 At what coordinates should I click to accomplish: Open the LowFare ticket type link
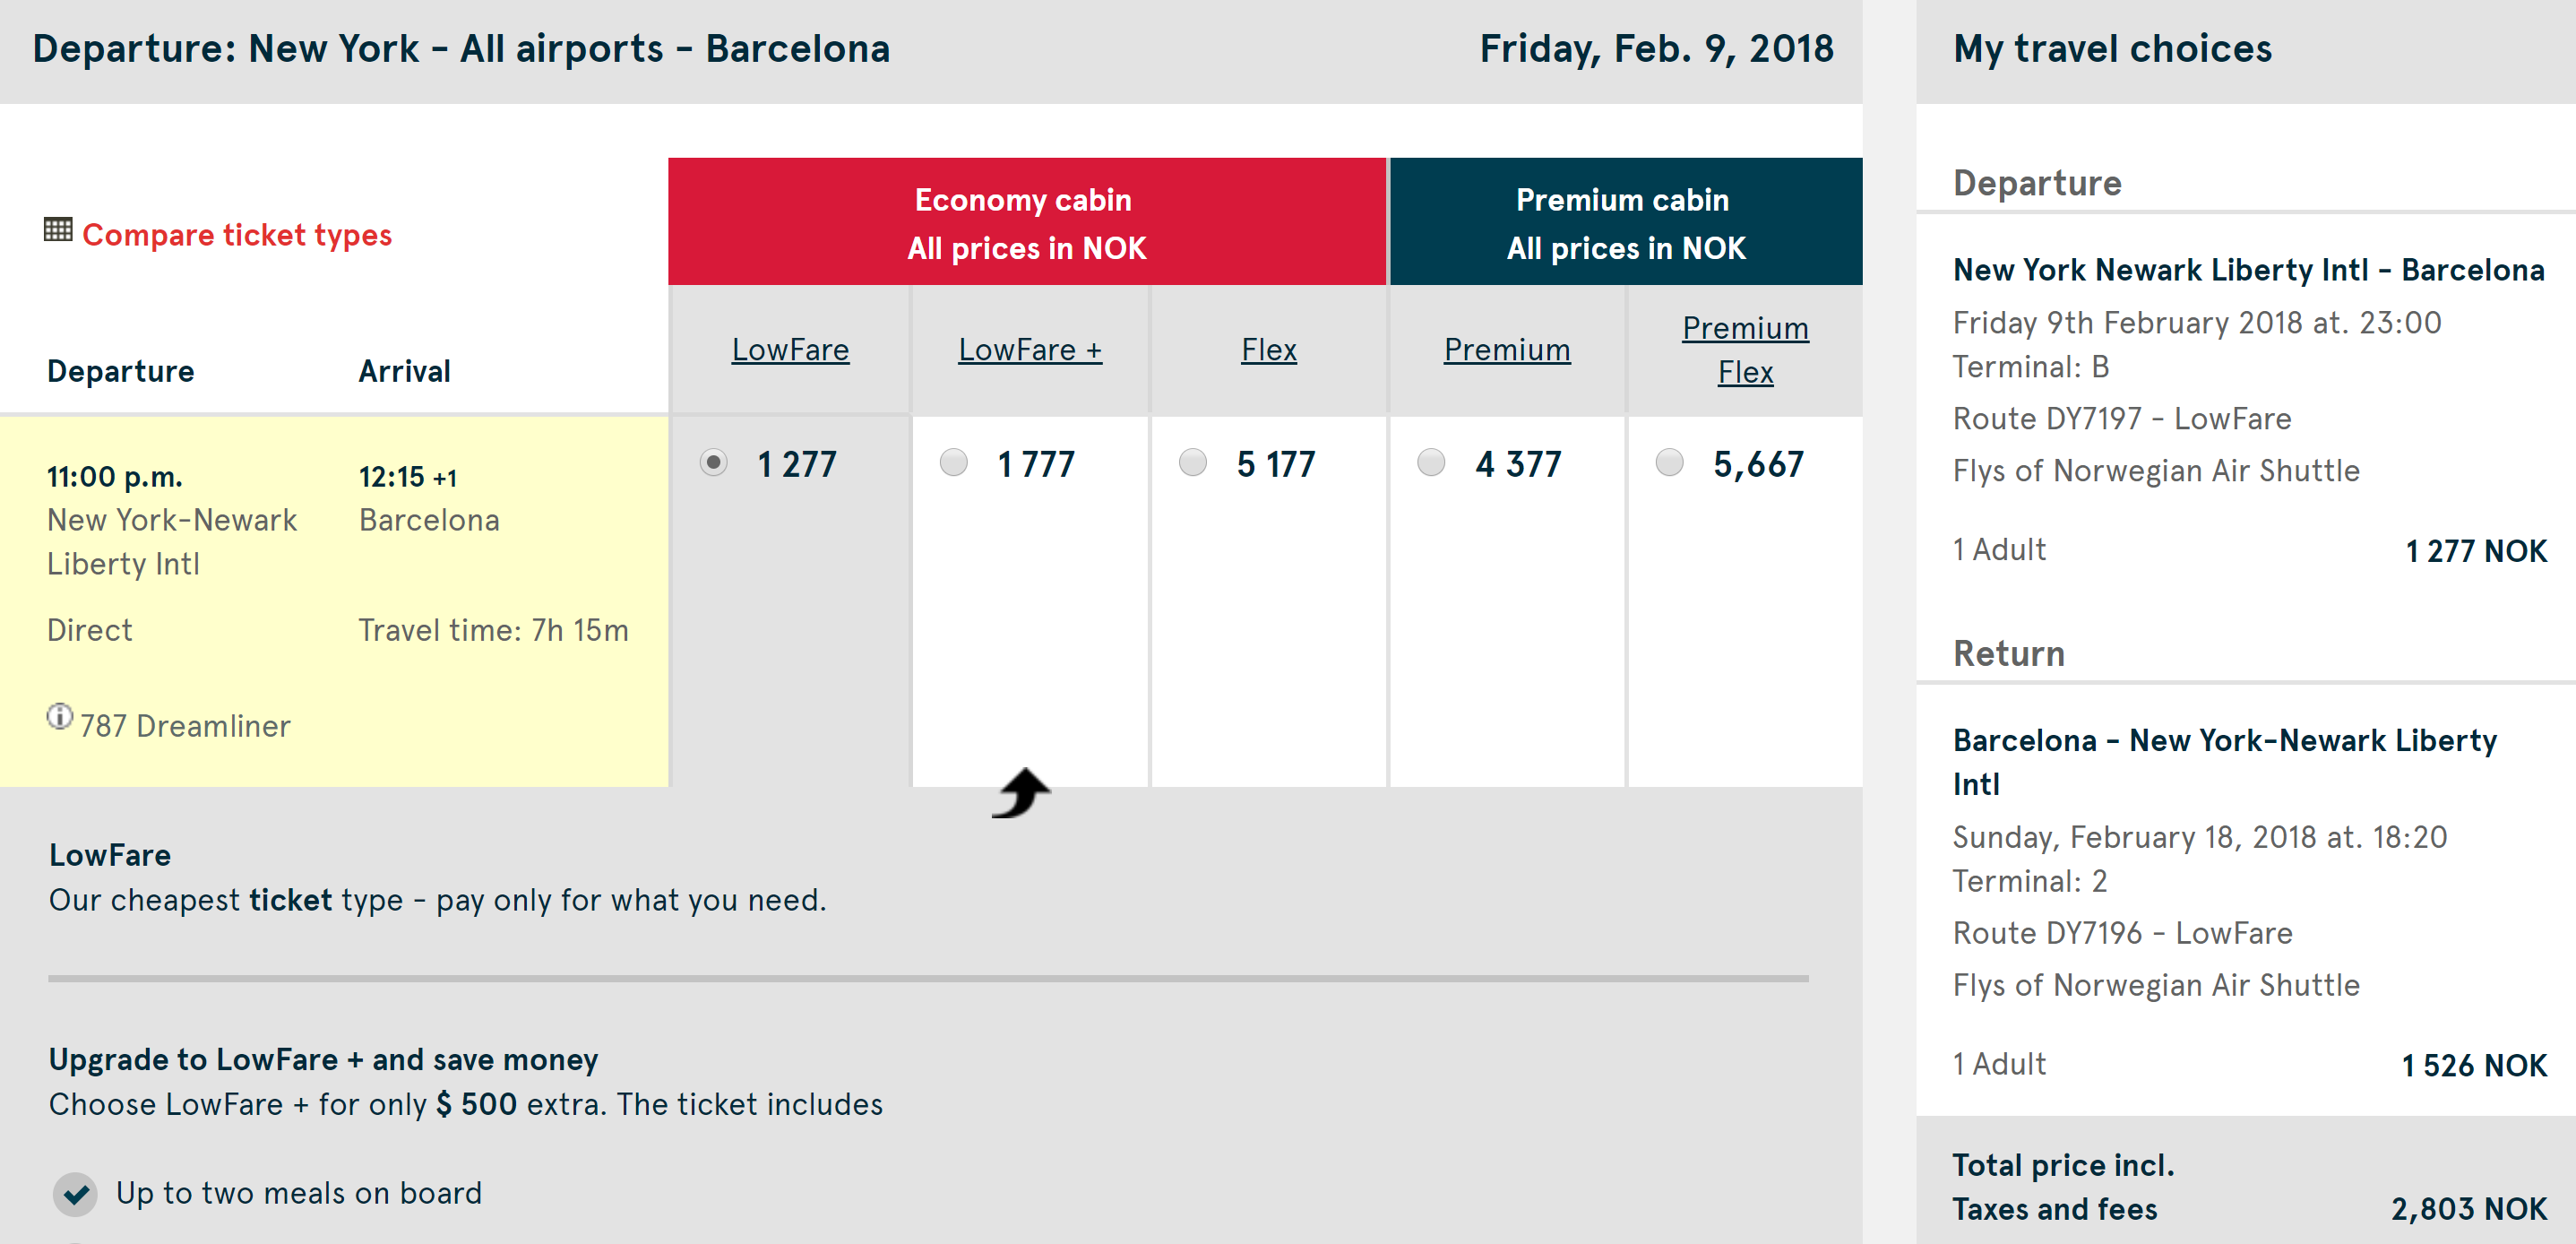tap(790, 350)
